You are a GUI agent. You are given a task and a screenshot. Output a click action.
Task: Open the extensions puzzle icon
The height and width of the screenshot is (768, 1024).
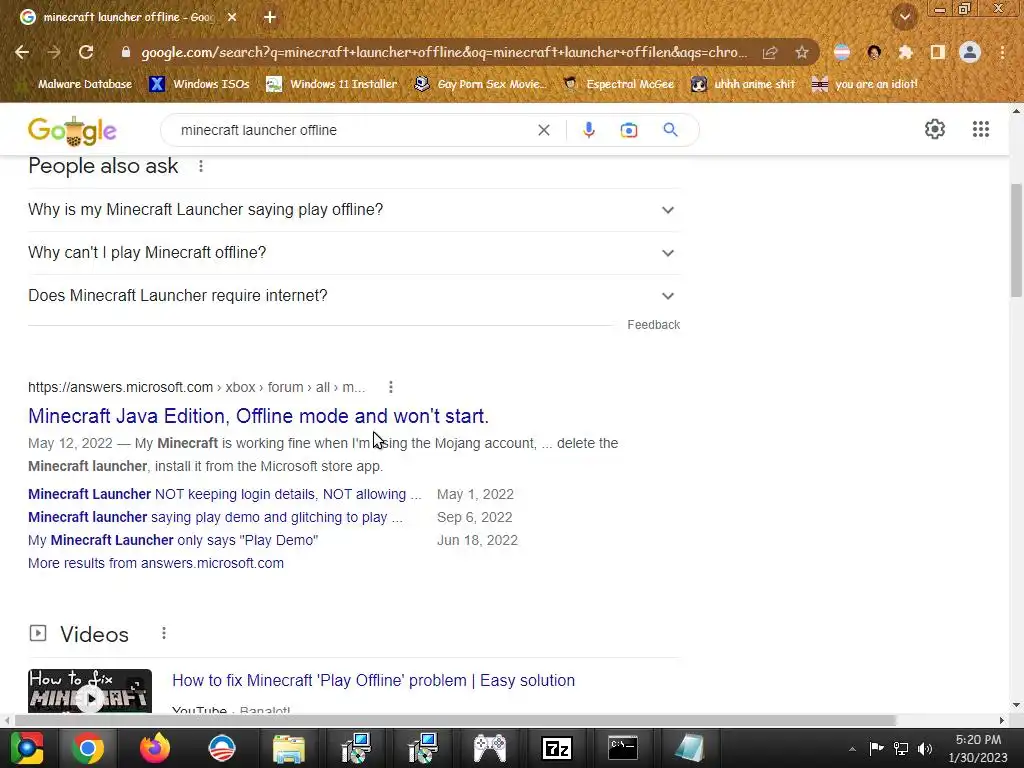point(905,52)
